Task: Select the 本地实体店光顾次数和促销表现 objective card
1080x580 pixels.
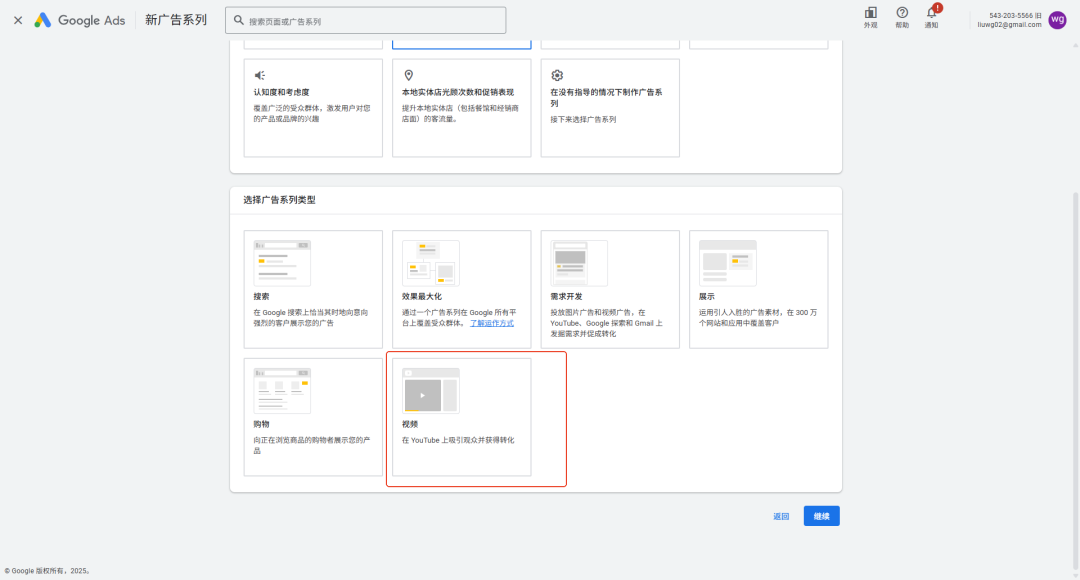Action: coord(461,107)
